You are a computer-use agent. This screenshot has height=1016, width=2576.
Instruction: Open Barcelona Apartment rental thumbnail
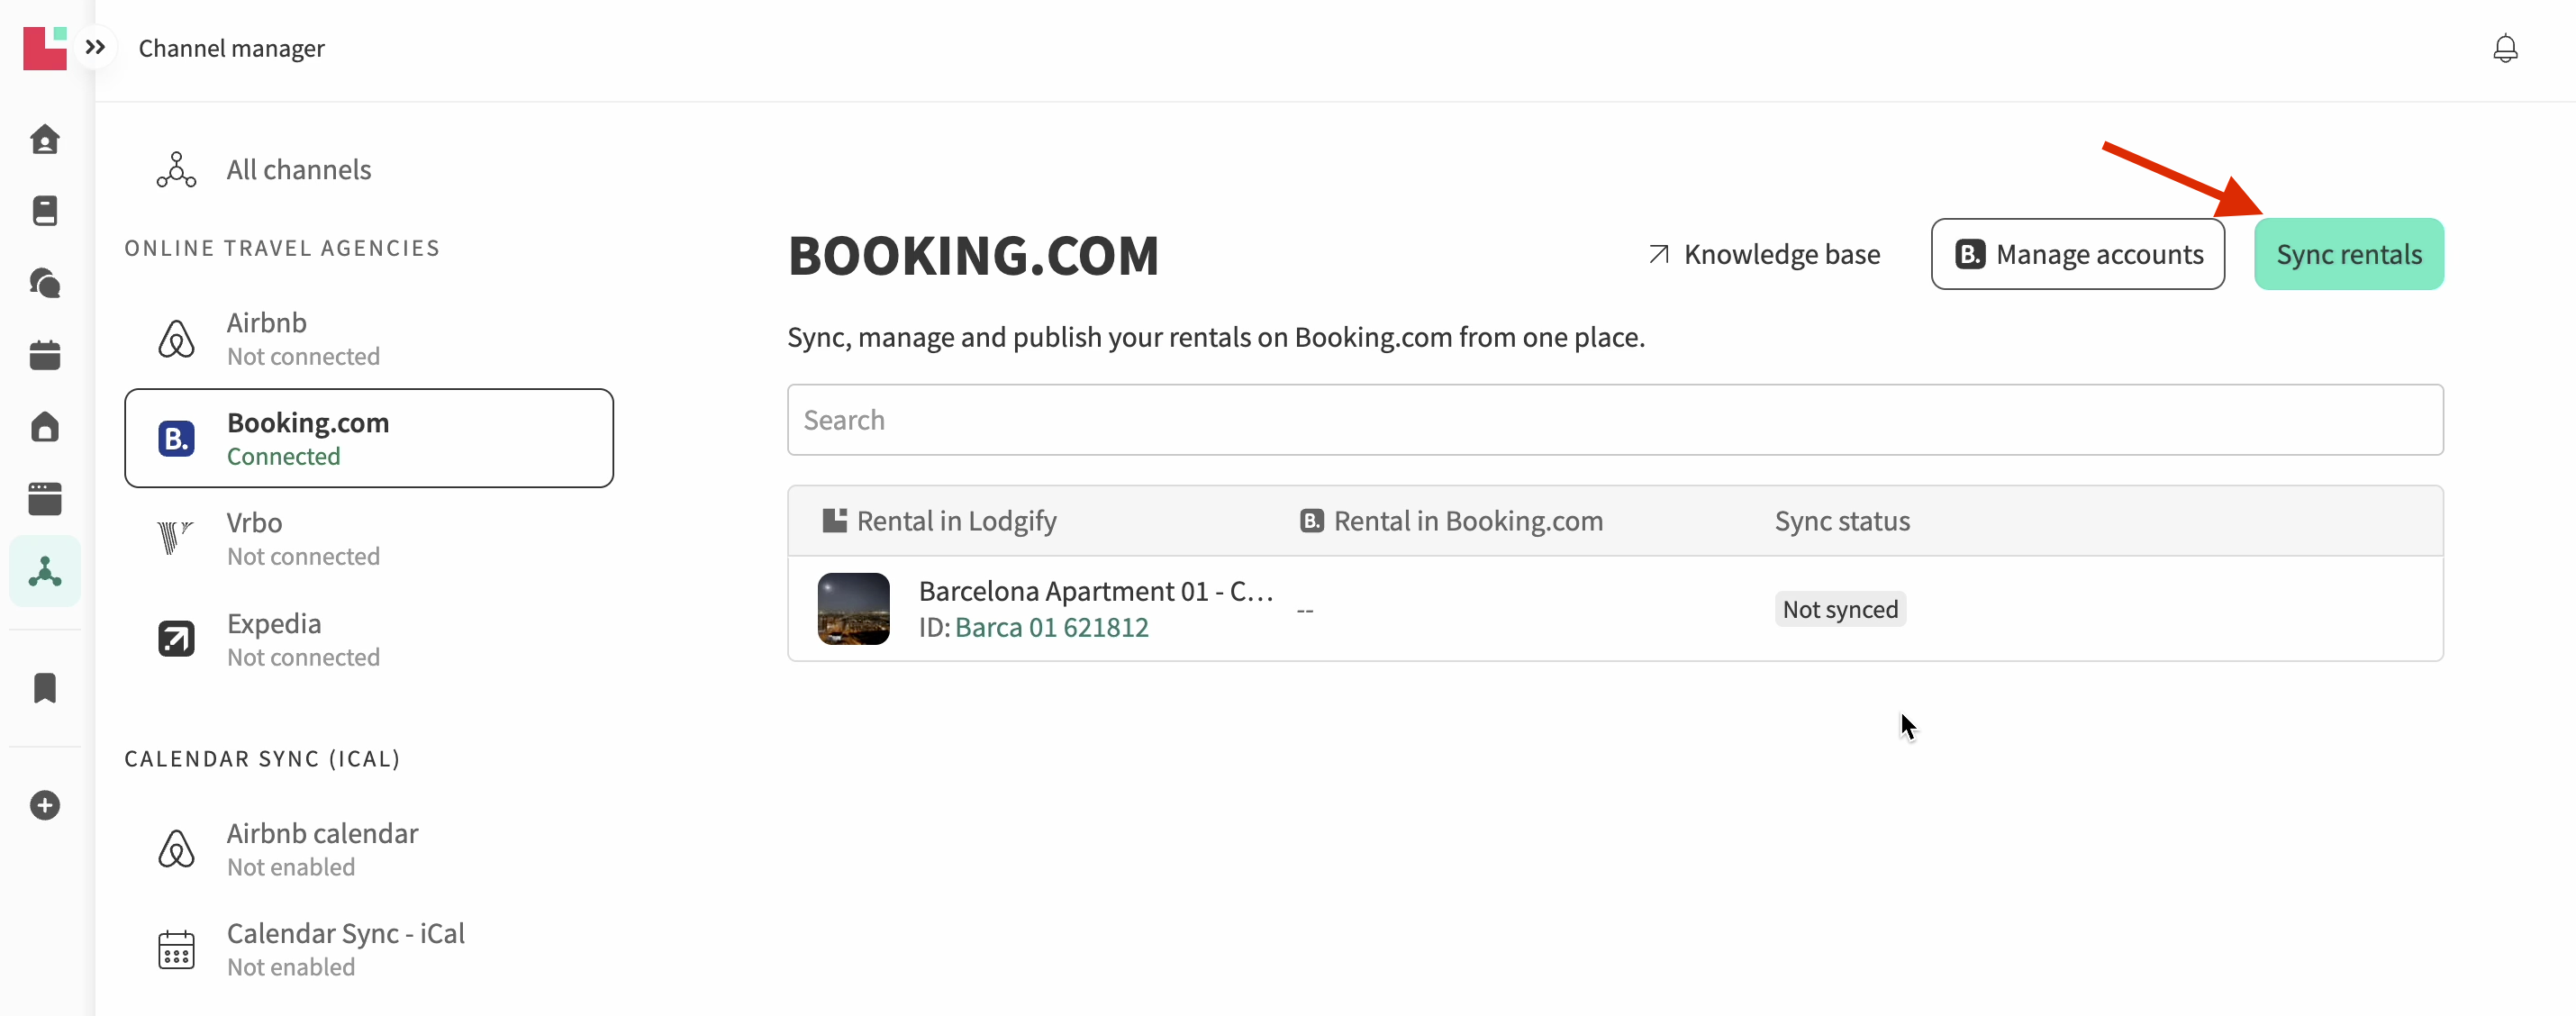pyautogui.click(x=853, y=609)
